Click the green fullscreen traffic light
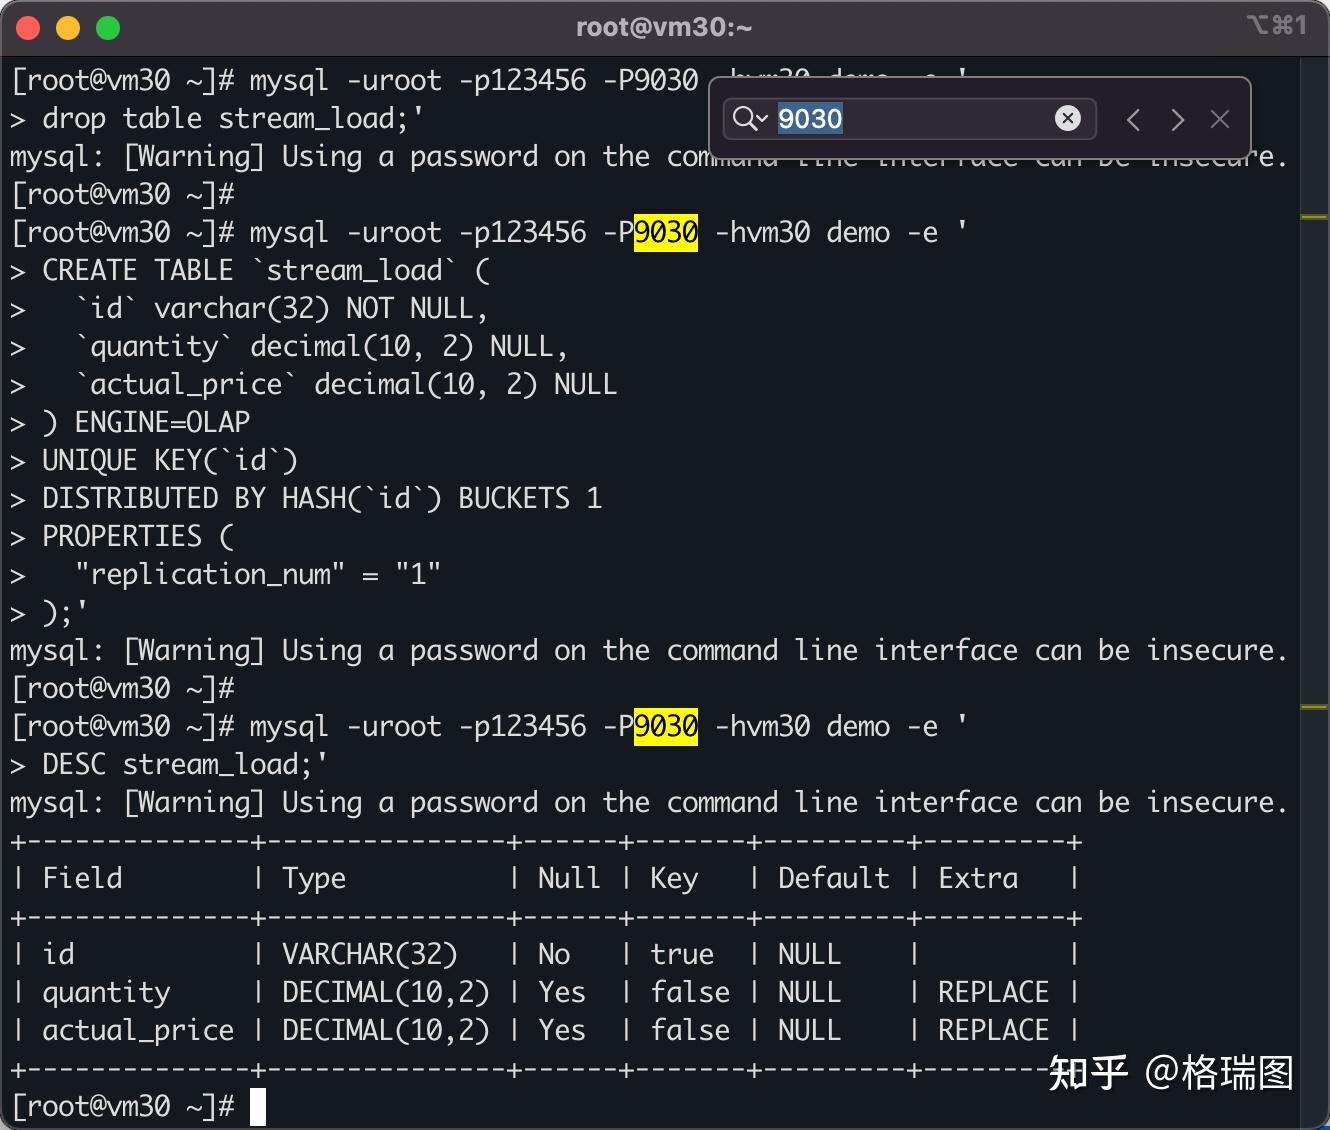 coord(108,27)
